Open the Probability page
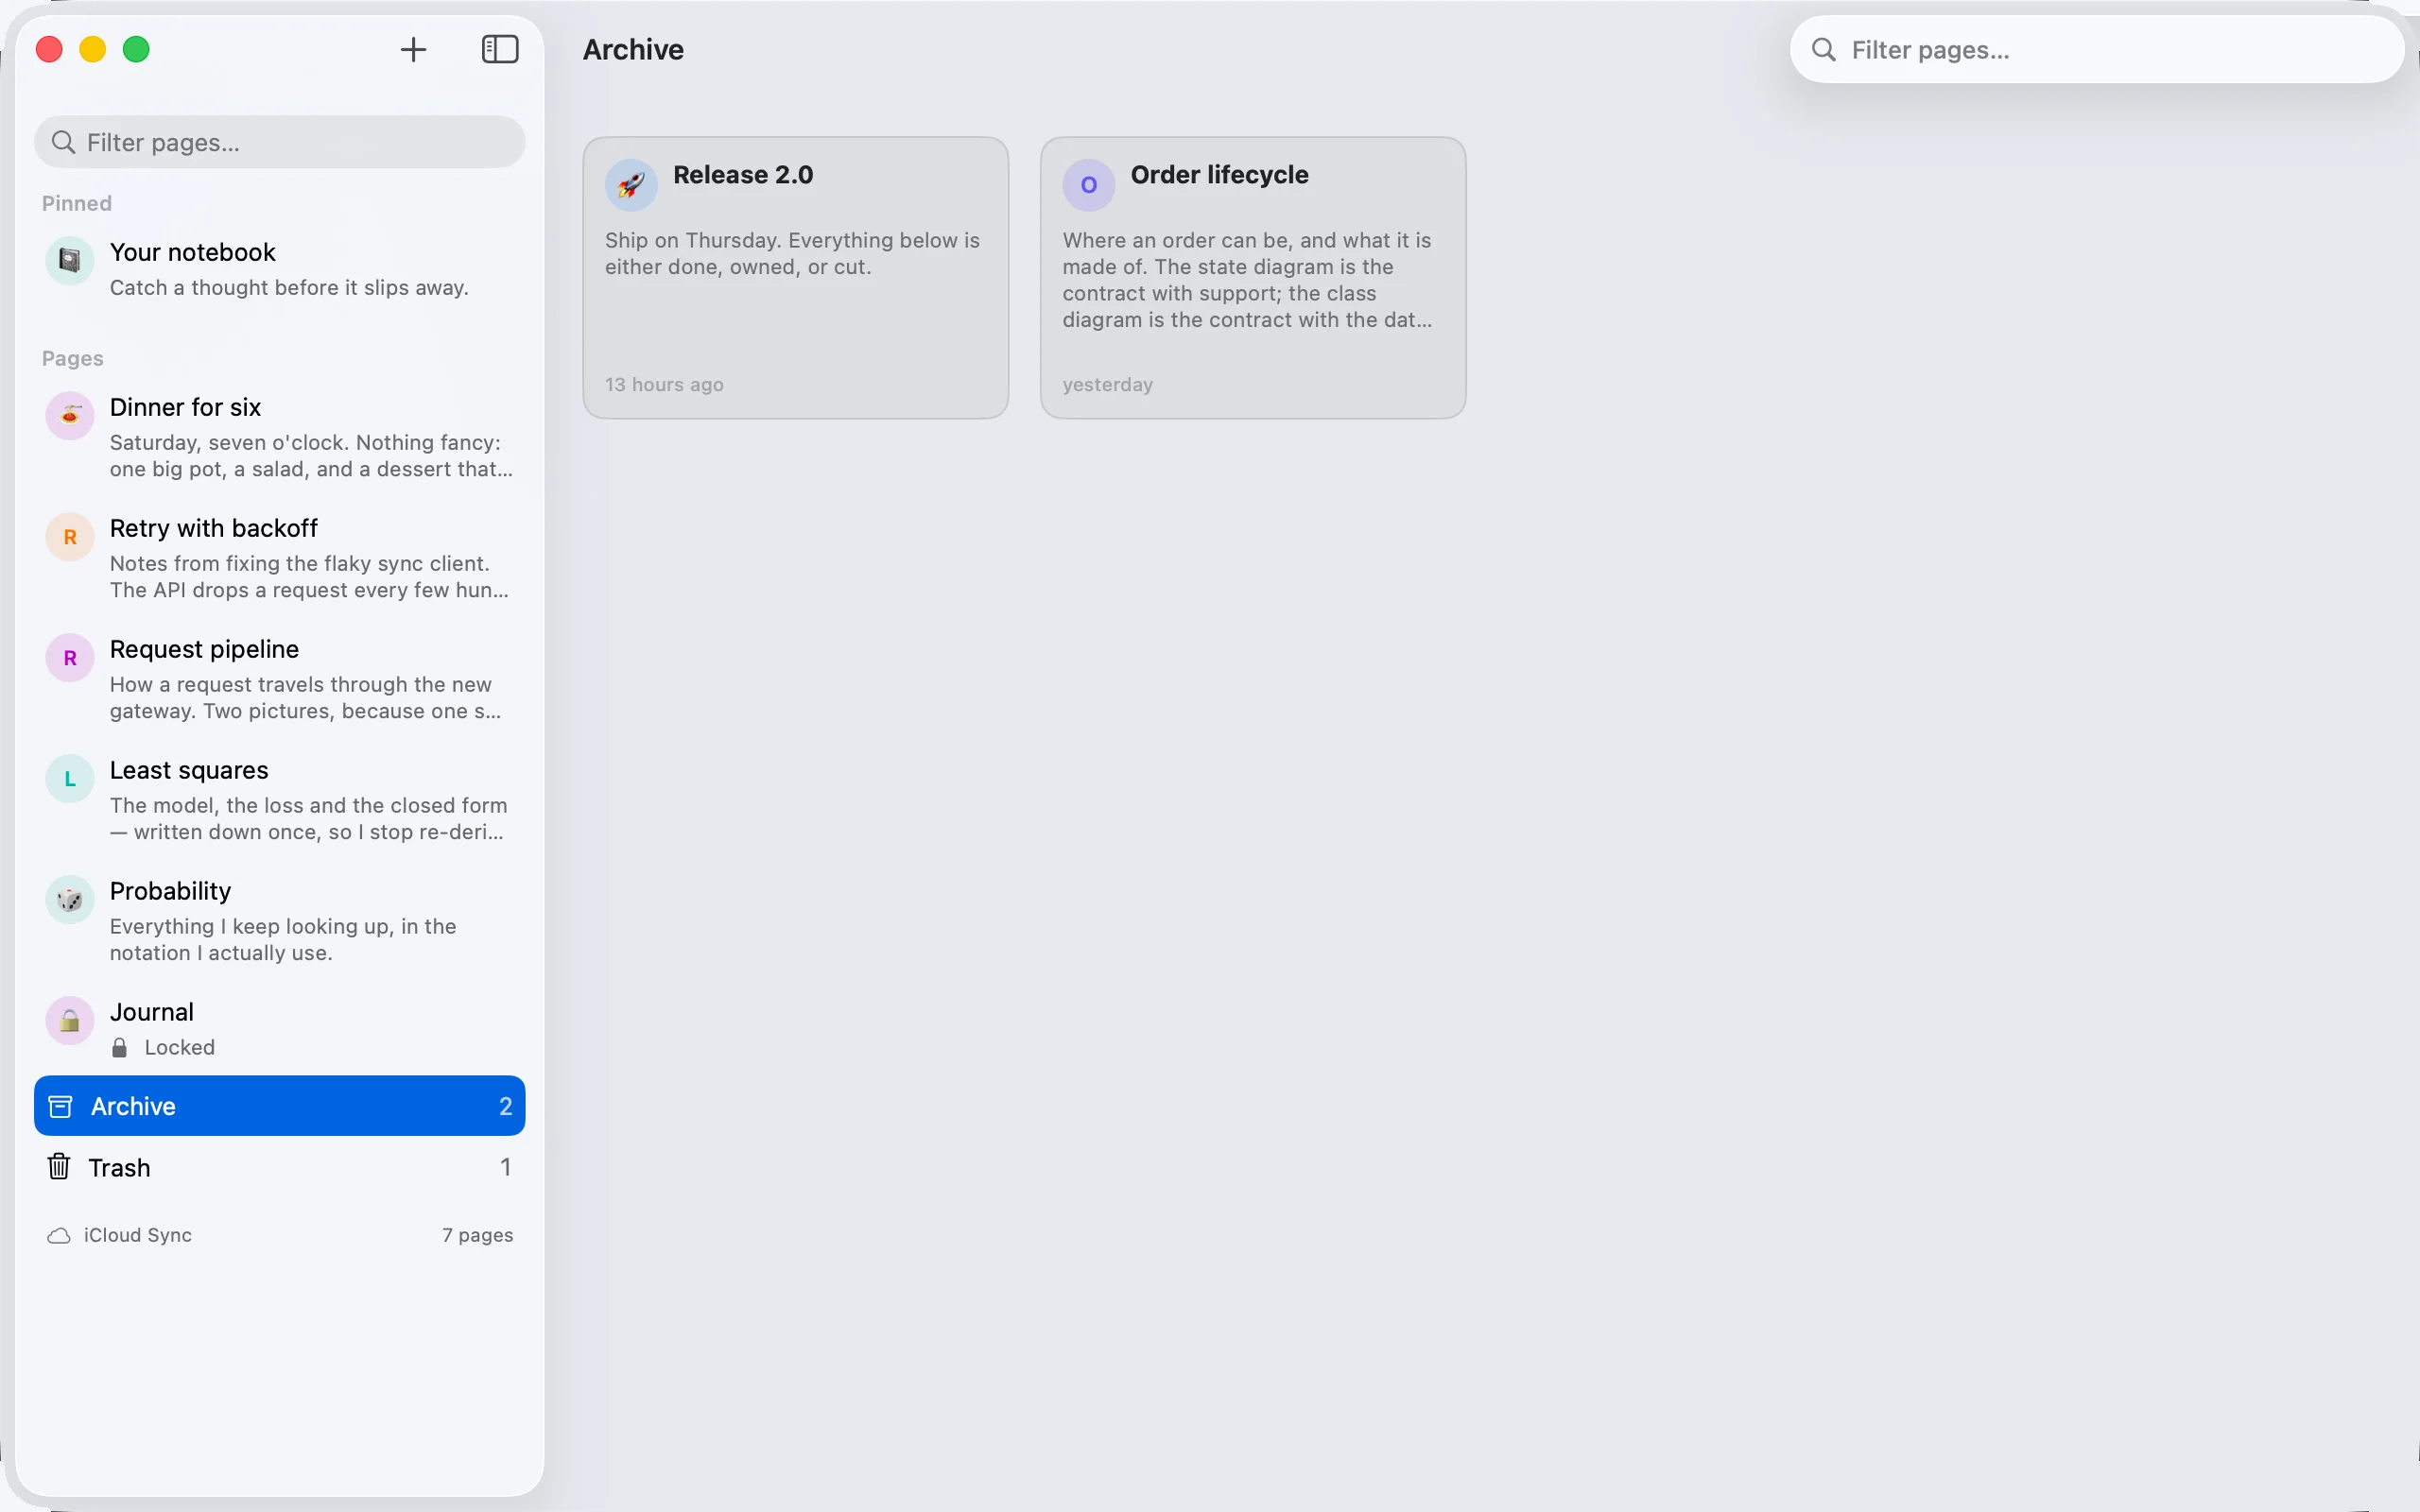The image size is (2420, 1512). pos(279,921)
